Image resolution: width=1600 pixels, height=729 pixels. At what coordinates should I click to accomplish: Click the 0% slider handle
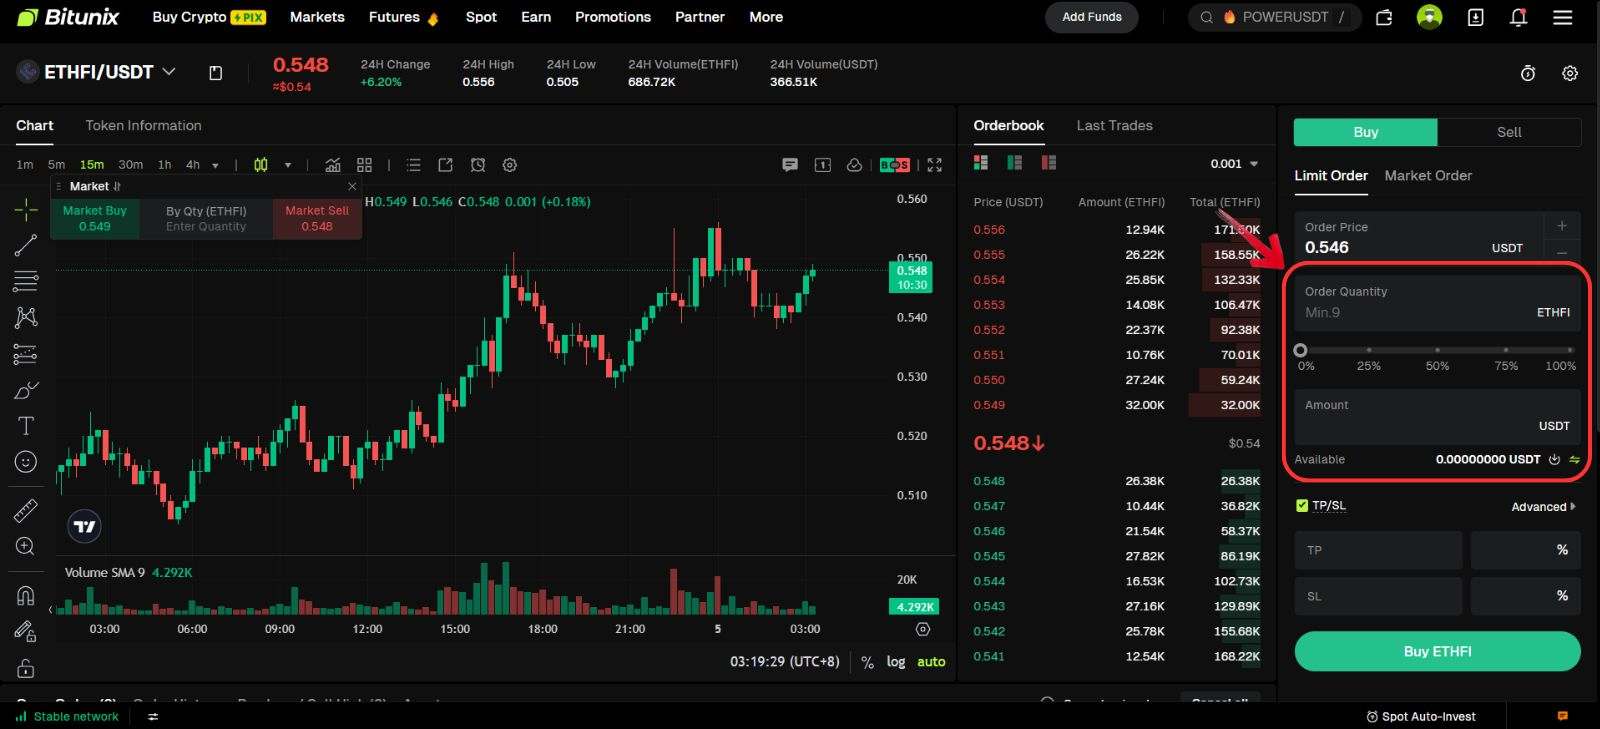click(x=1300, y=351)
